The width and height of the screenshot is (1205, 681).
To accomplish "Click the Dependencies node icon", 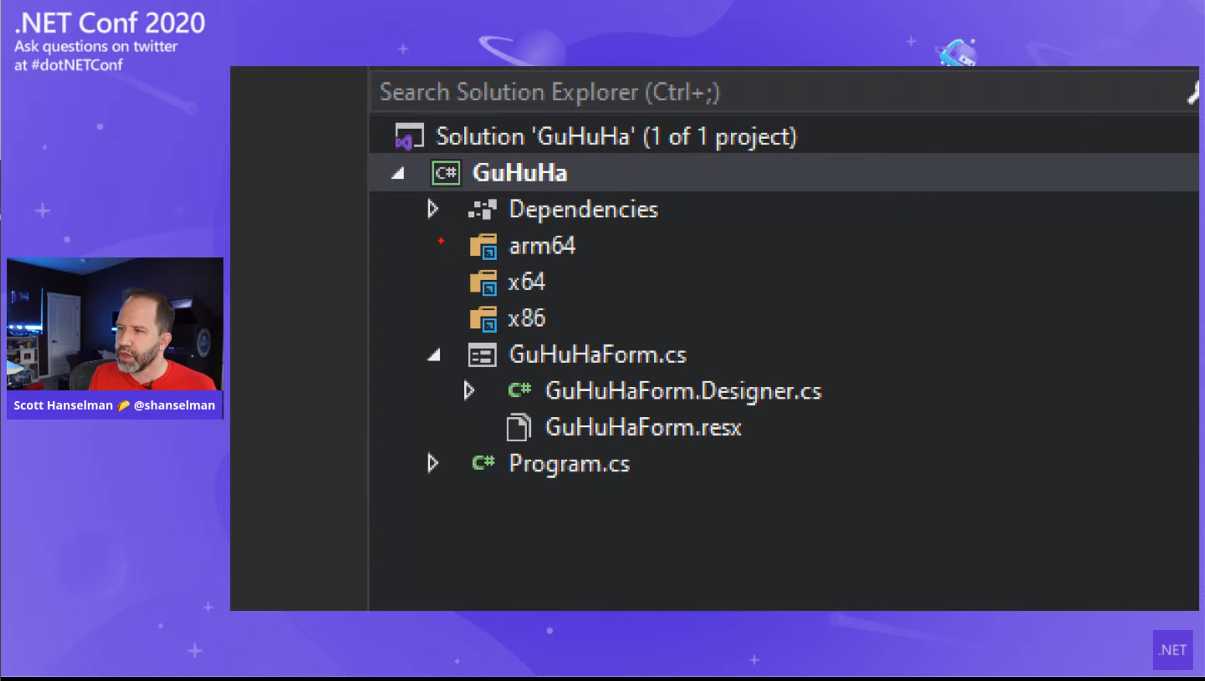I will (482, 210).
